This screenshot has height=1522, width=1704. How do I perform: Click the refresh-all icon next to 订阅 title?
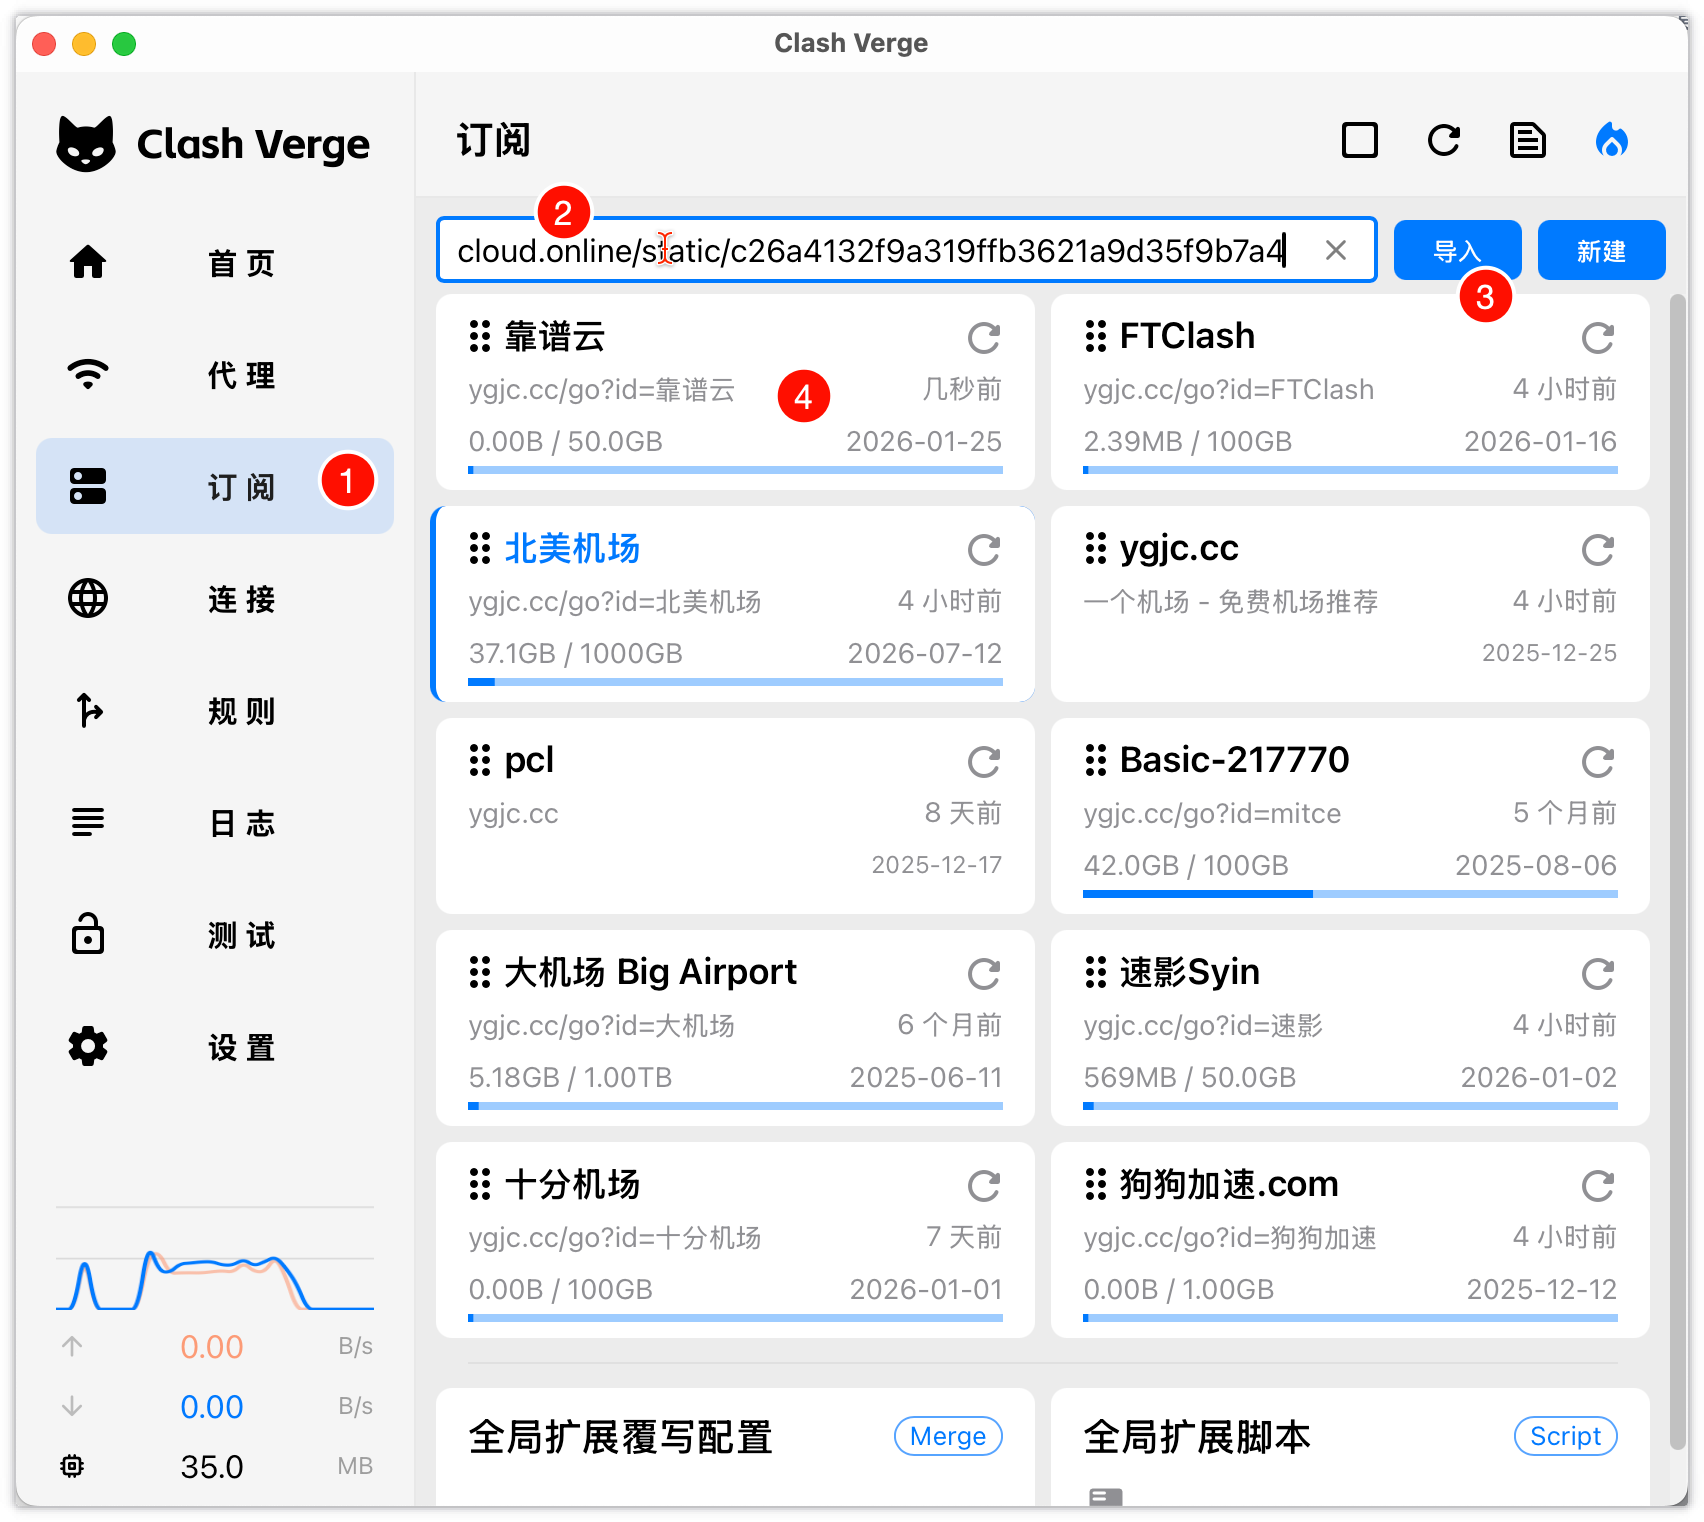pos(1443,140)
